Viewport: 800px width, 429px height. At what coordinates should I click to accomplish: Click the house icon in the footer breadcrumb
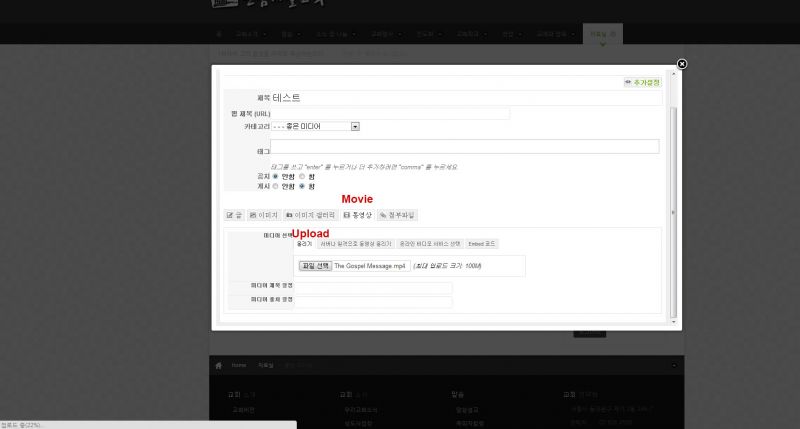coord(219,365)
